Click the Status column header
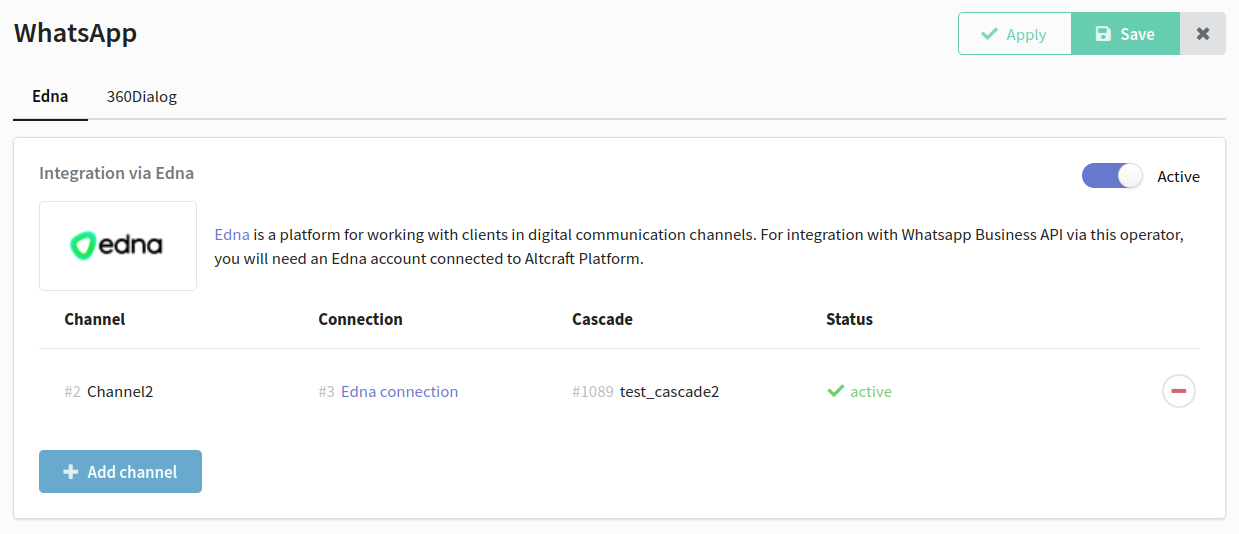Viewport: 1239px width, 534px height. pyautogui.click(x=849, y=319)
